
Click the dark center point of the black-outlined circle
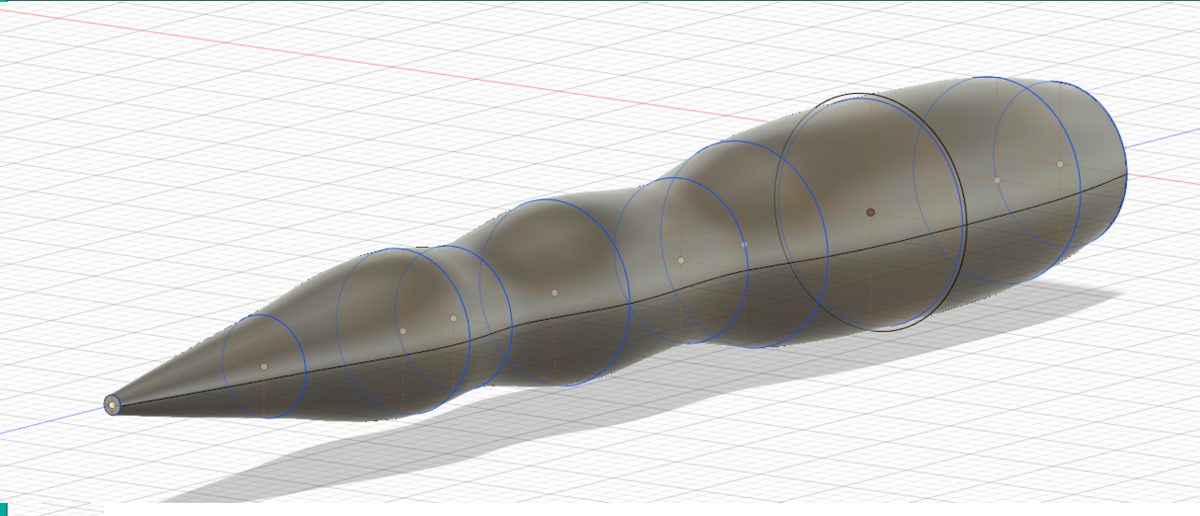[870, 212]
